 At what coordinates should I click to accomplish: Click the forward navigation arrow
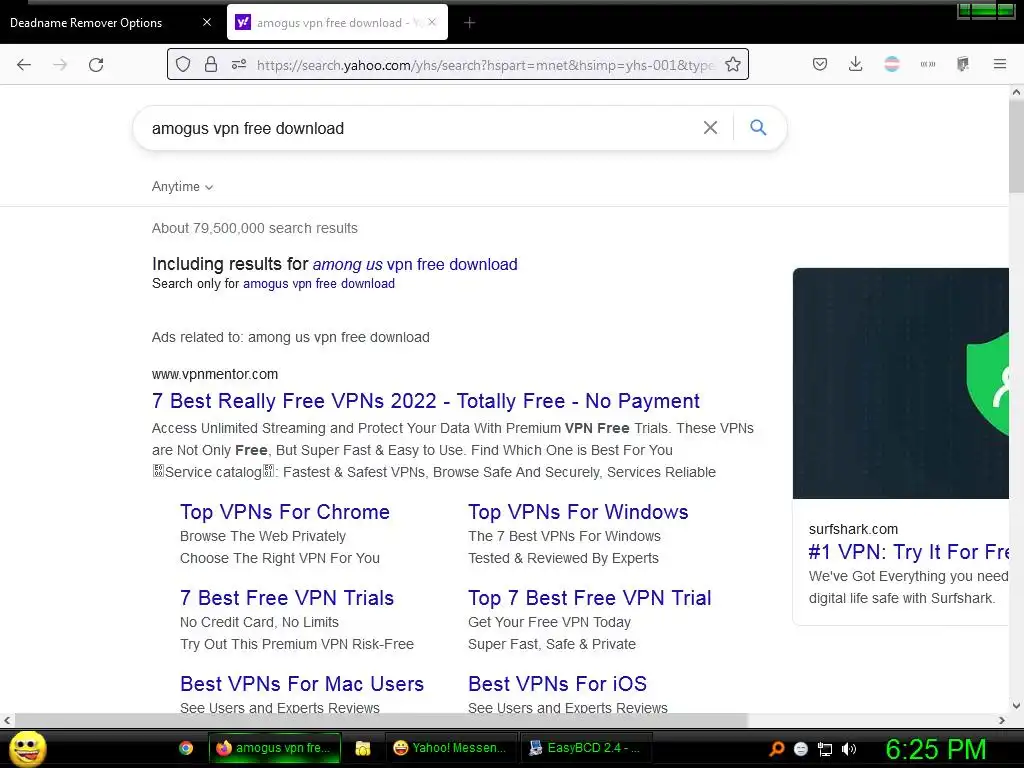pyautogui.click(x=60, y=65)
